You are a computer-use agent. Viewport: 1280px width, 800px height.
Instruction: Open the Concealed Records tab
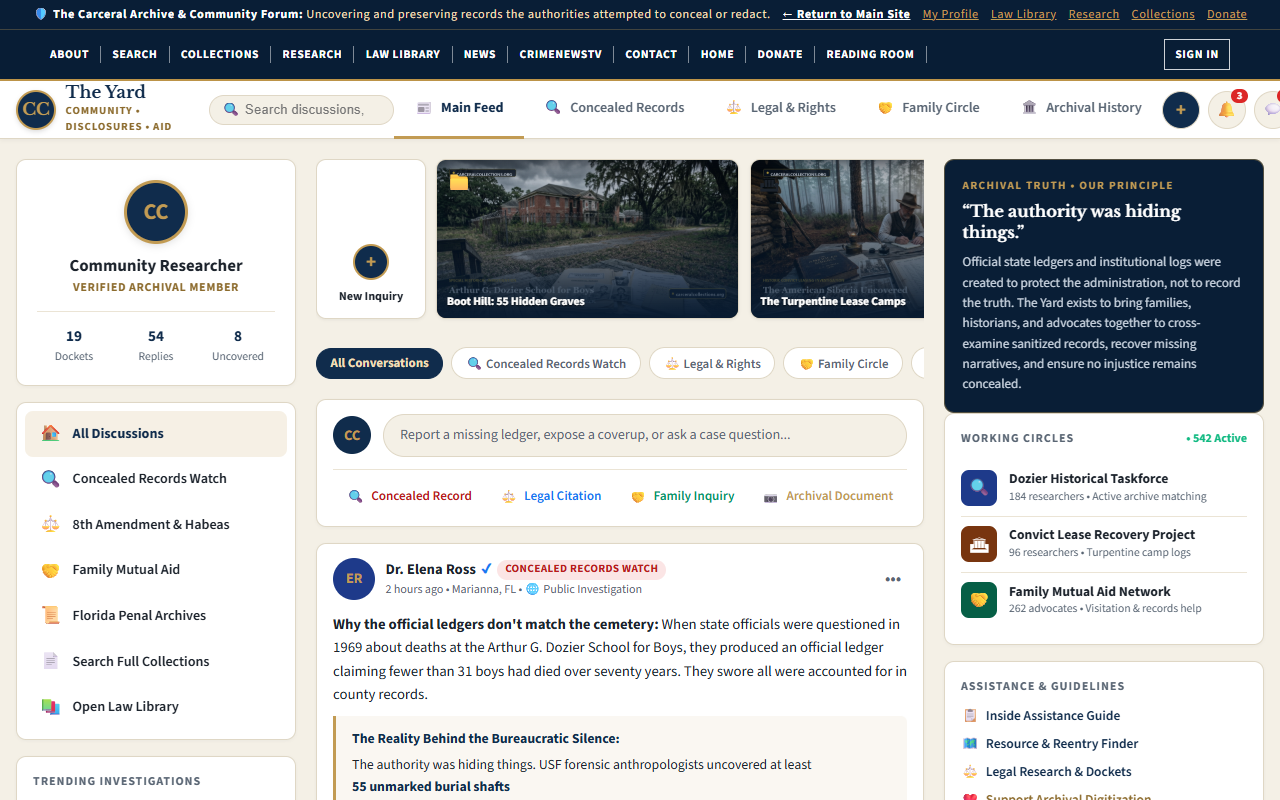615,108
